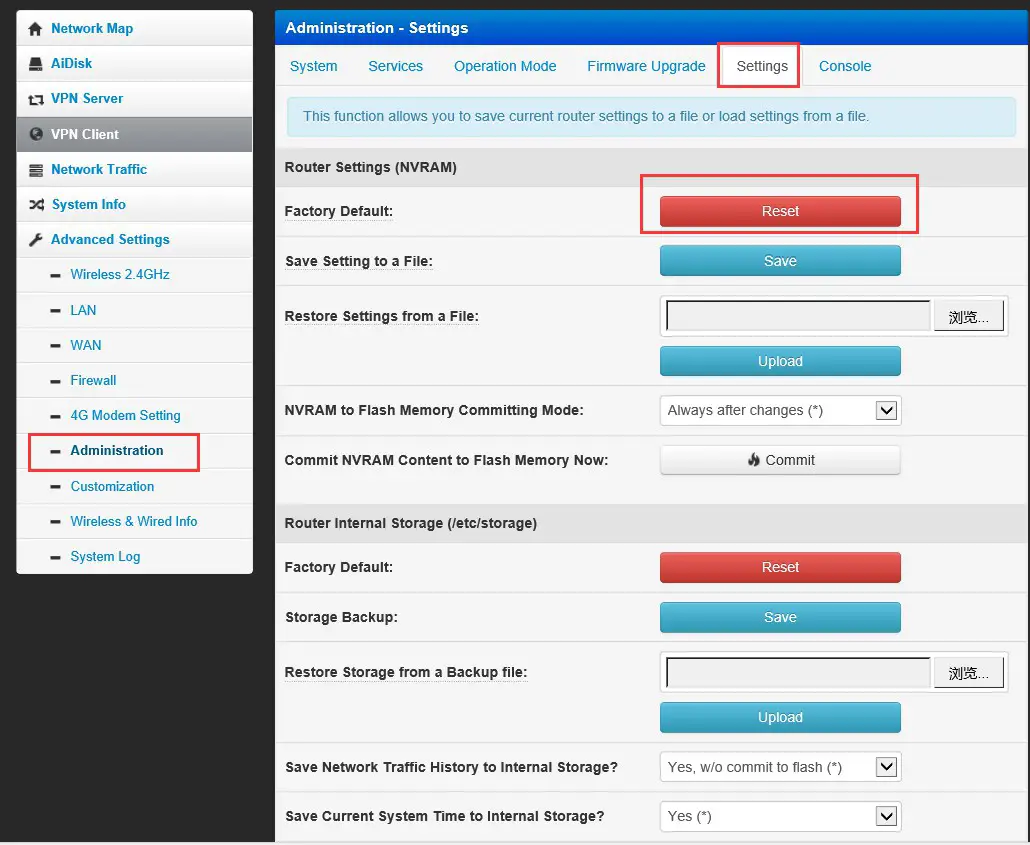Click the System Info shuffle icon
The image size is (1030, 845).
tap(36, 204)
